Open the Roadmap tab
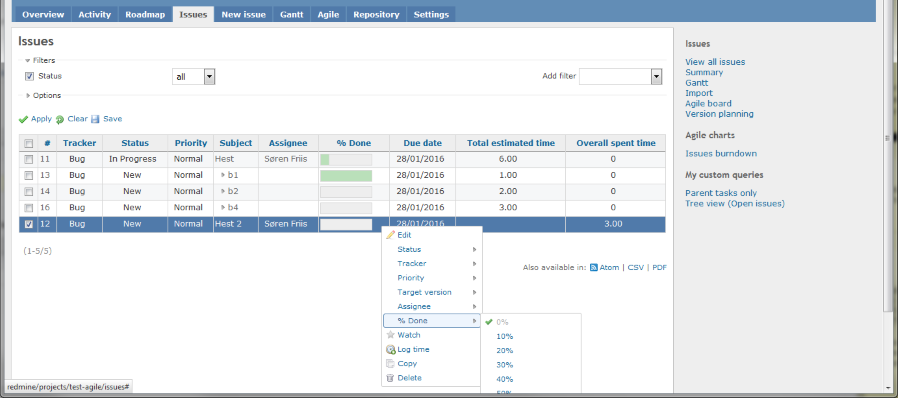The height and width of the screenshot is (398, 898). [145, 15]
